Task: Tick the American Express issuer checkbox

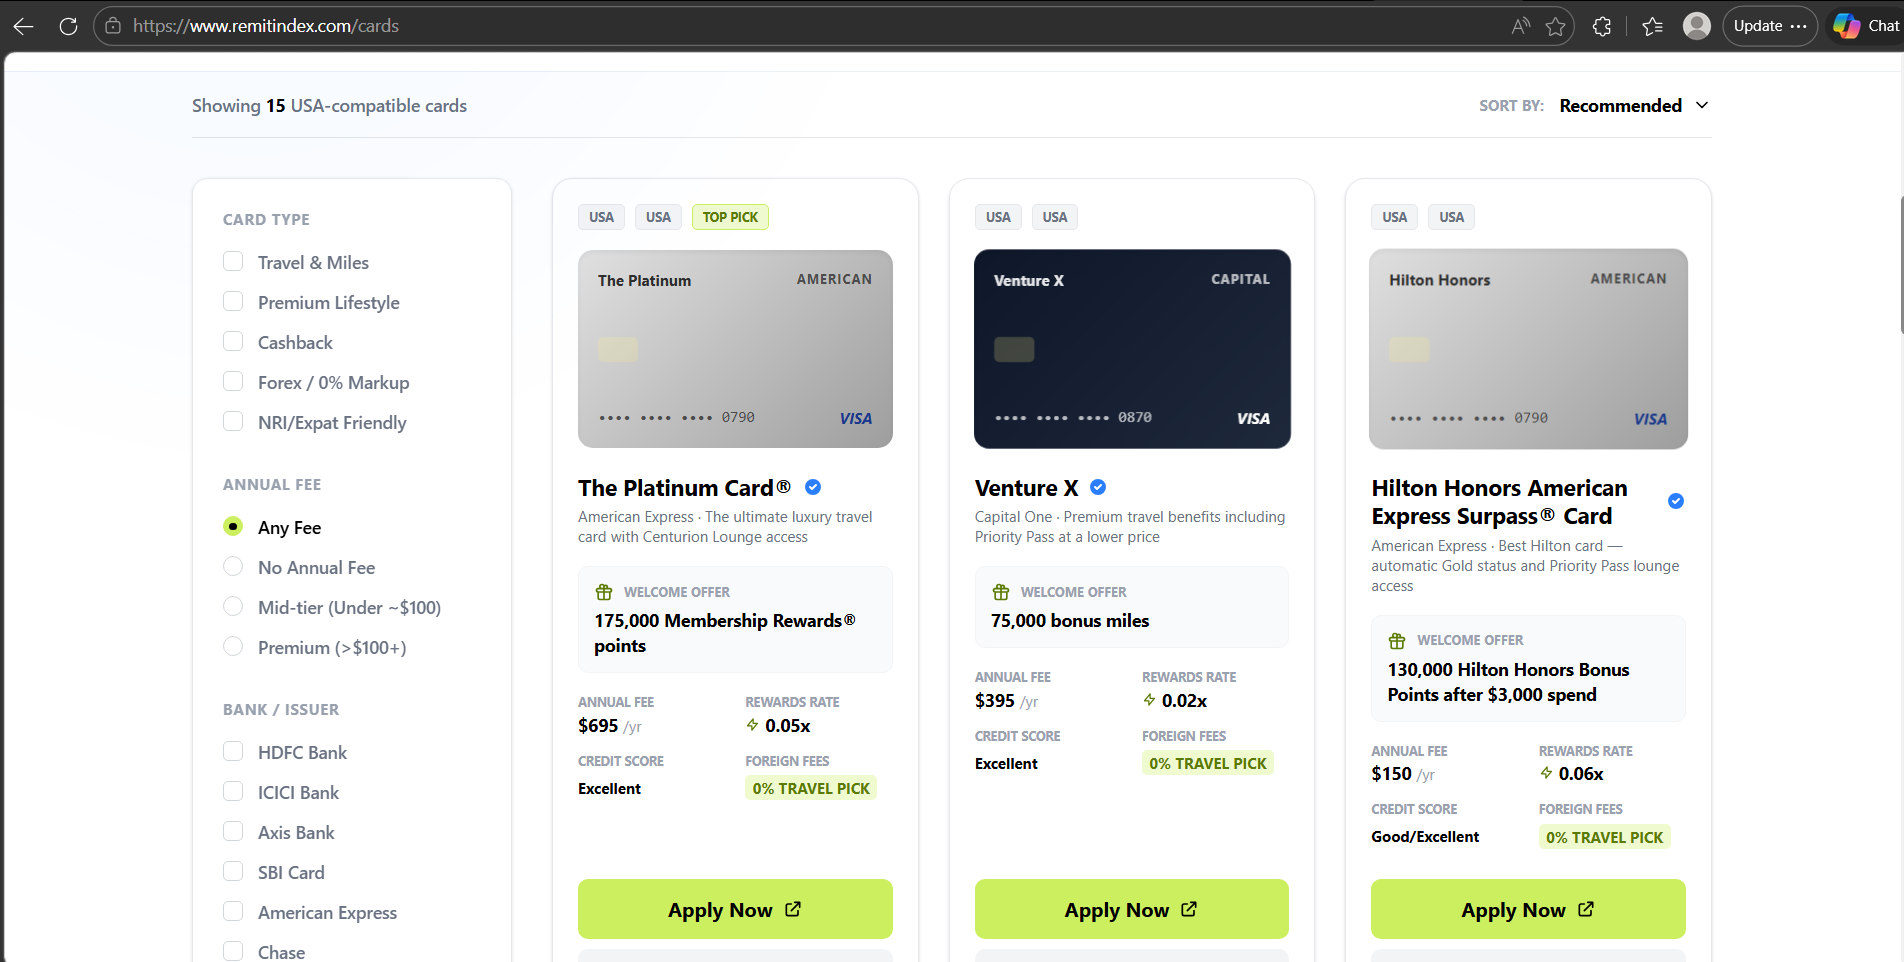Action: point(233,912)
